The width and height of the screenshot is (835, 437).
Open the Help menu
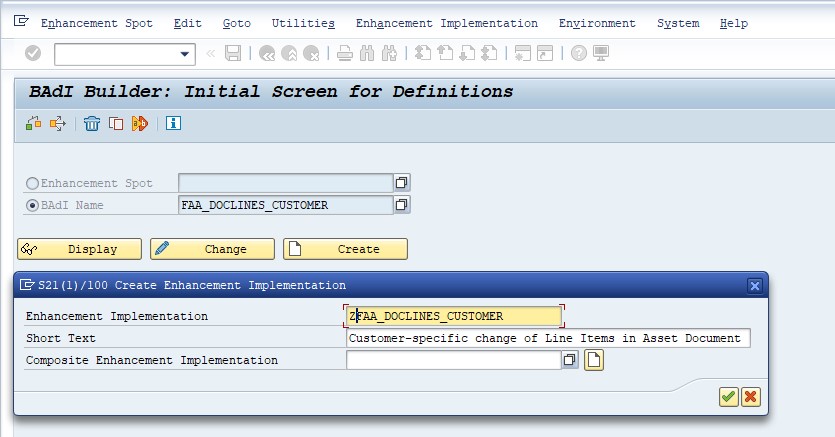tap(734, 23)
